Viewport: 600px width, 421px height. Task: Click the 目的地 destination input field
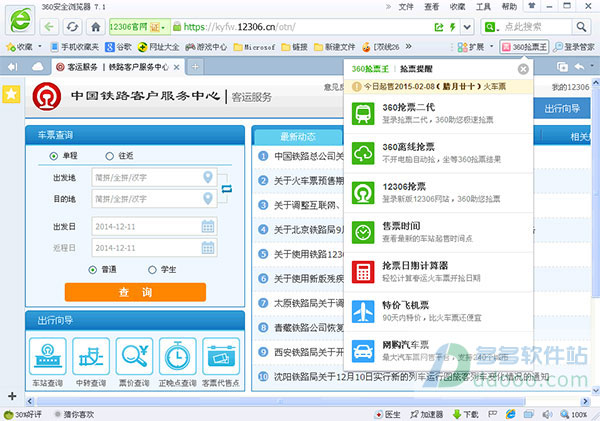(154, 199)
